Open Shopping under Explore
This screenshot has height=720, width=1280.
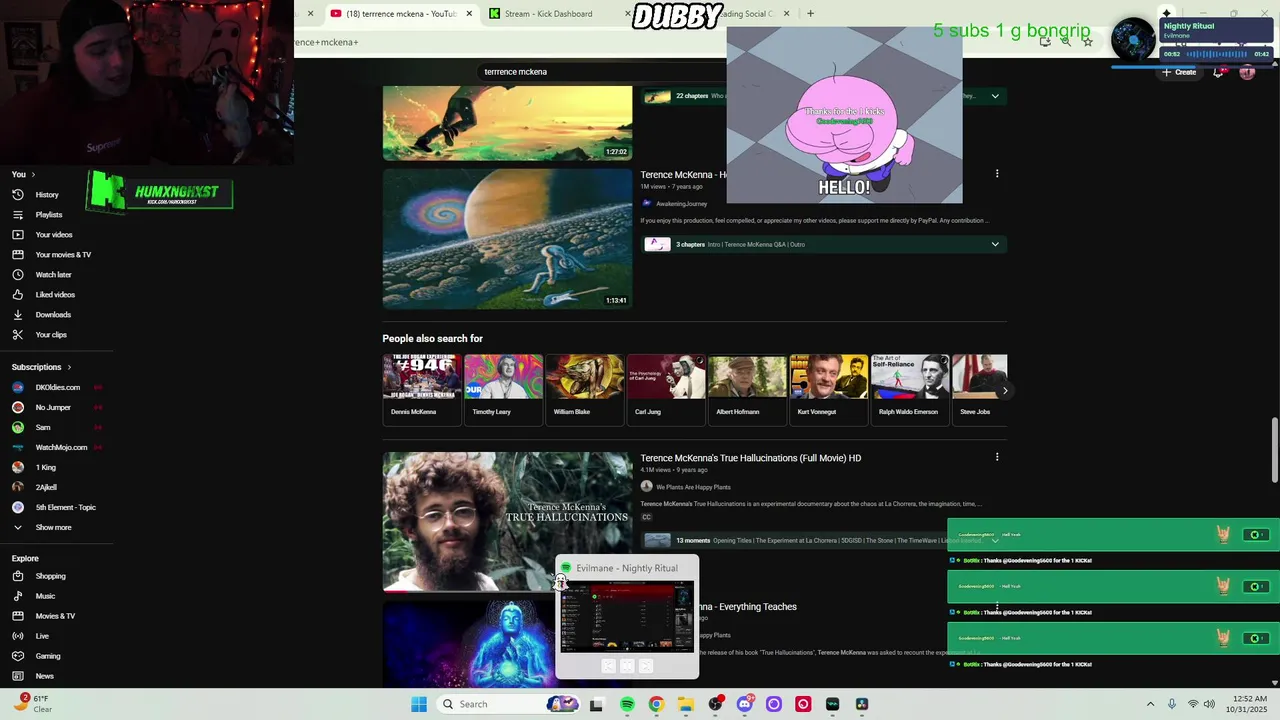(x=50, y=576)
